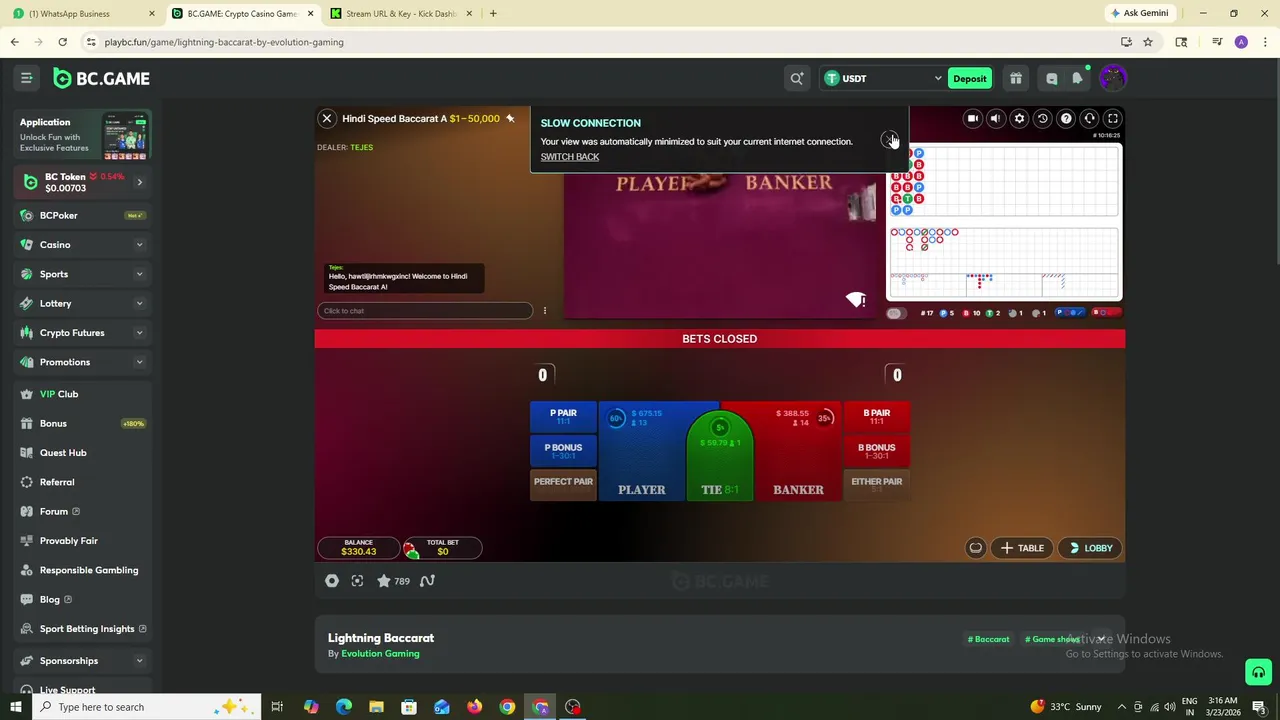Open the game history clock icon
Image resolution: width=1280 pixels, height=720 pixels.
pyautogui.click(x=1042, y=118)
